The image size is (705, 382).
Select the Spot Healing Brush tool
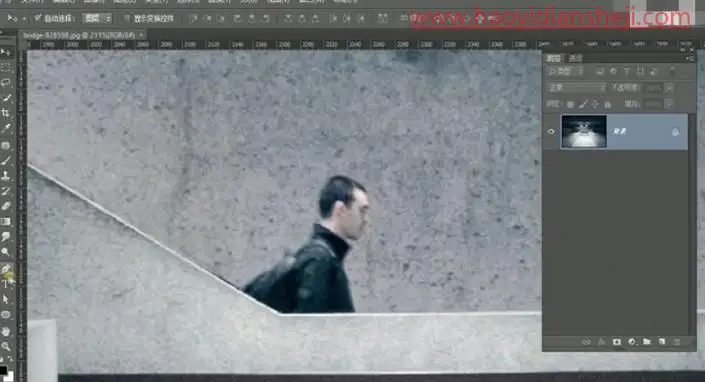(x=6, y=145)
